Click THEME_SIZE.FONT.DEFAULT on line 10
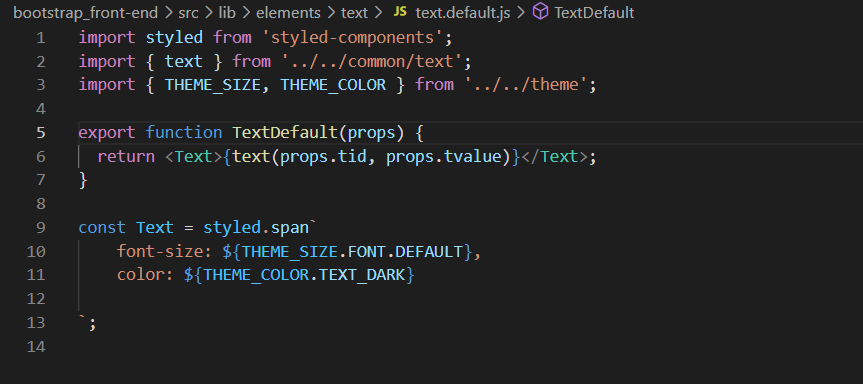The height and width of the screenshot is (384, 863). 352,252
